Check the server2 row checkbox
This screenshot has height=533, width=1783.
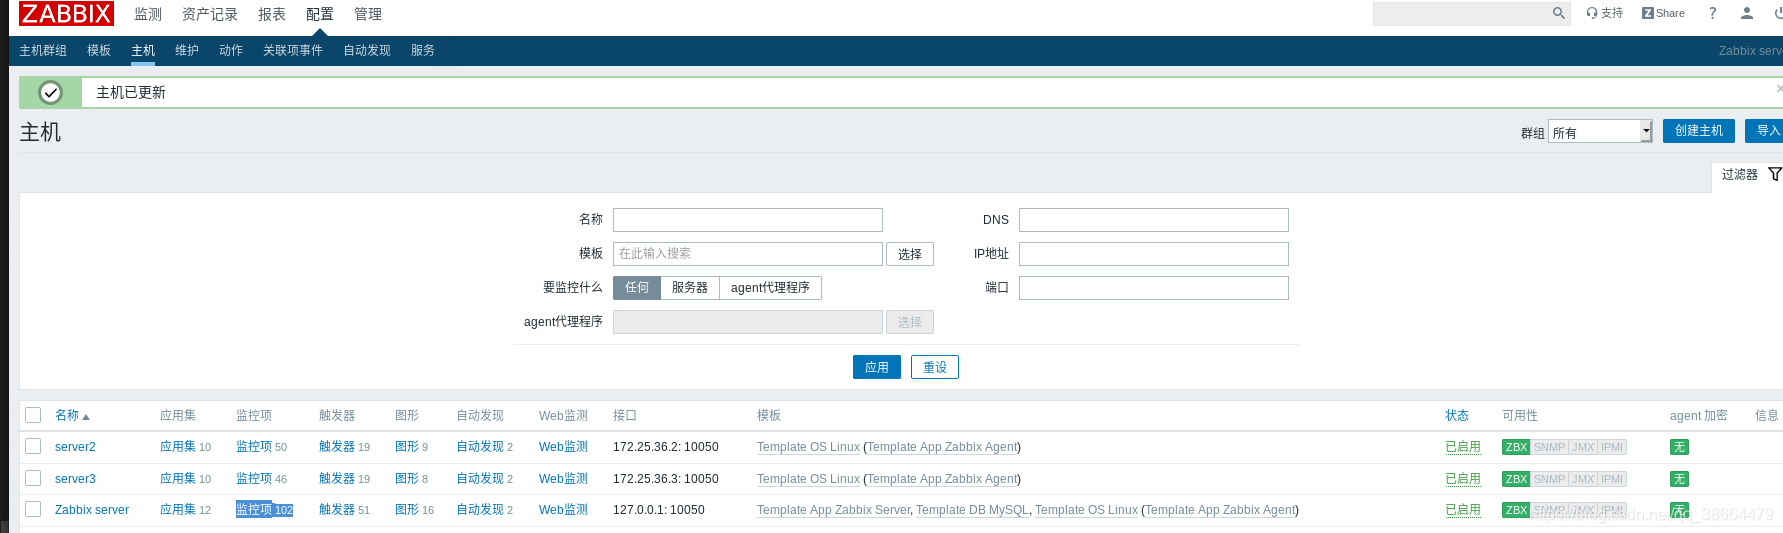point(33,446)
